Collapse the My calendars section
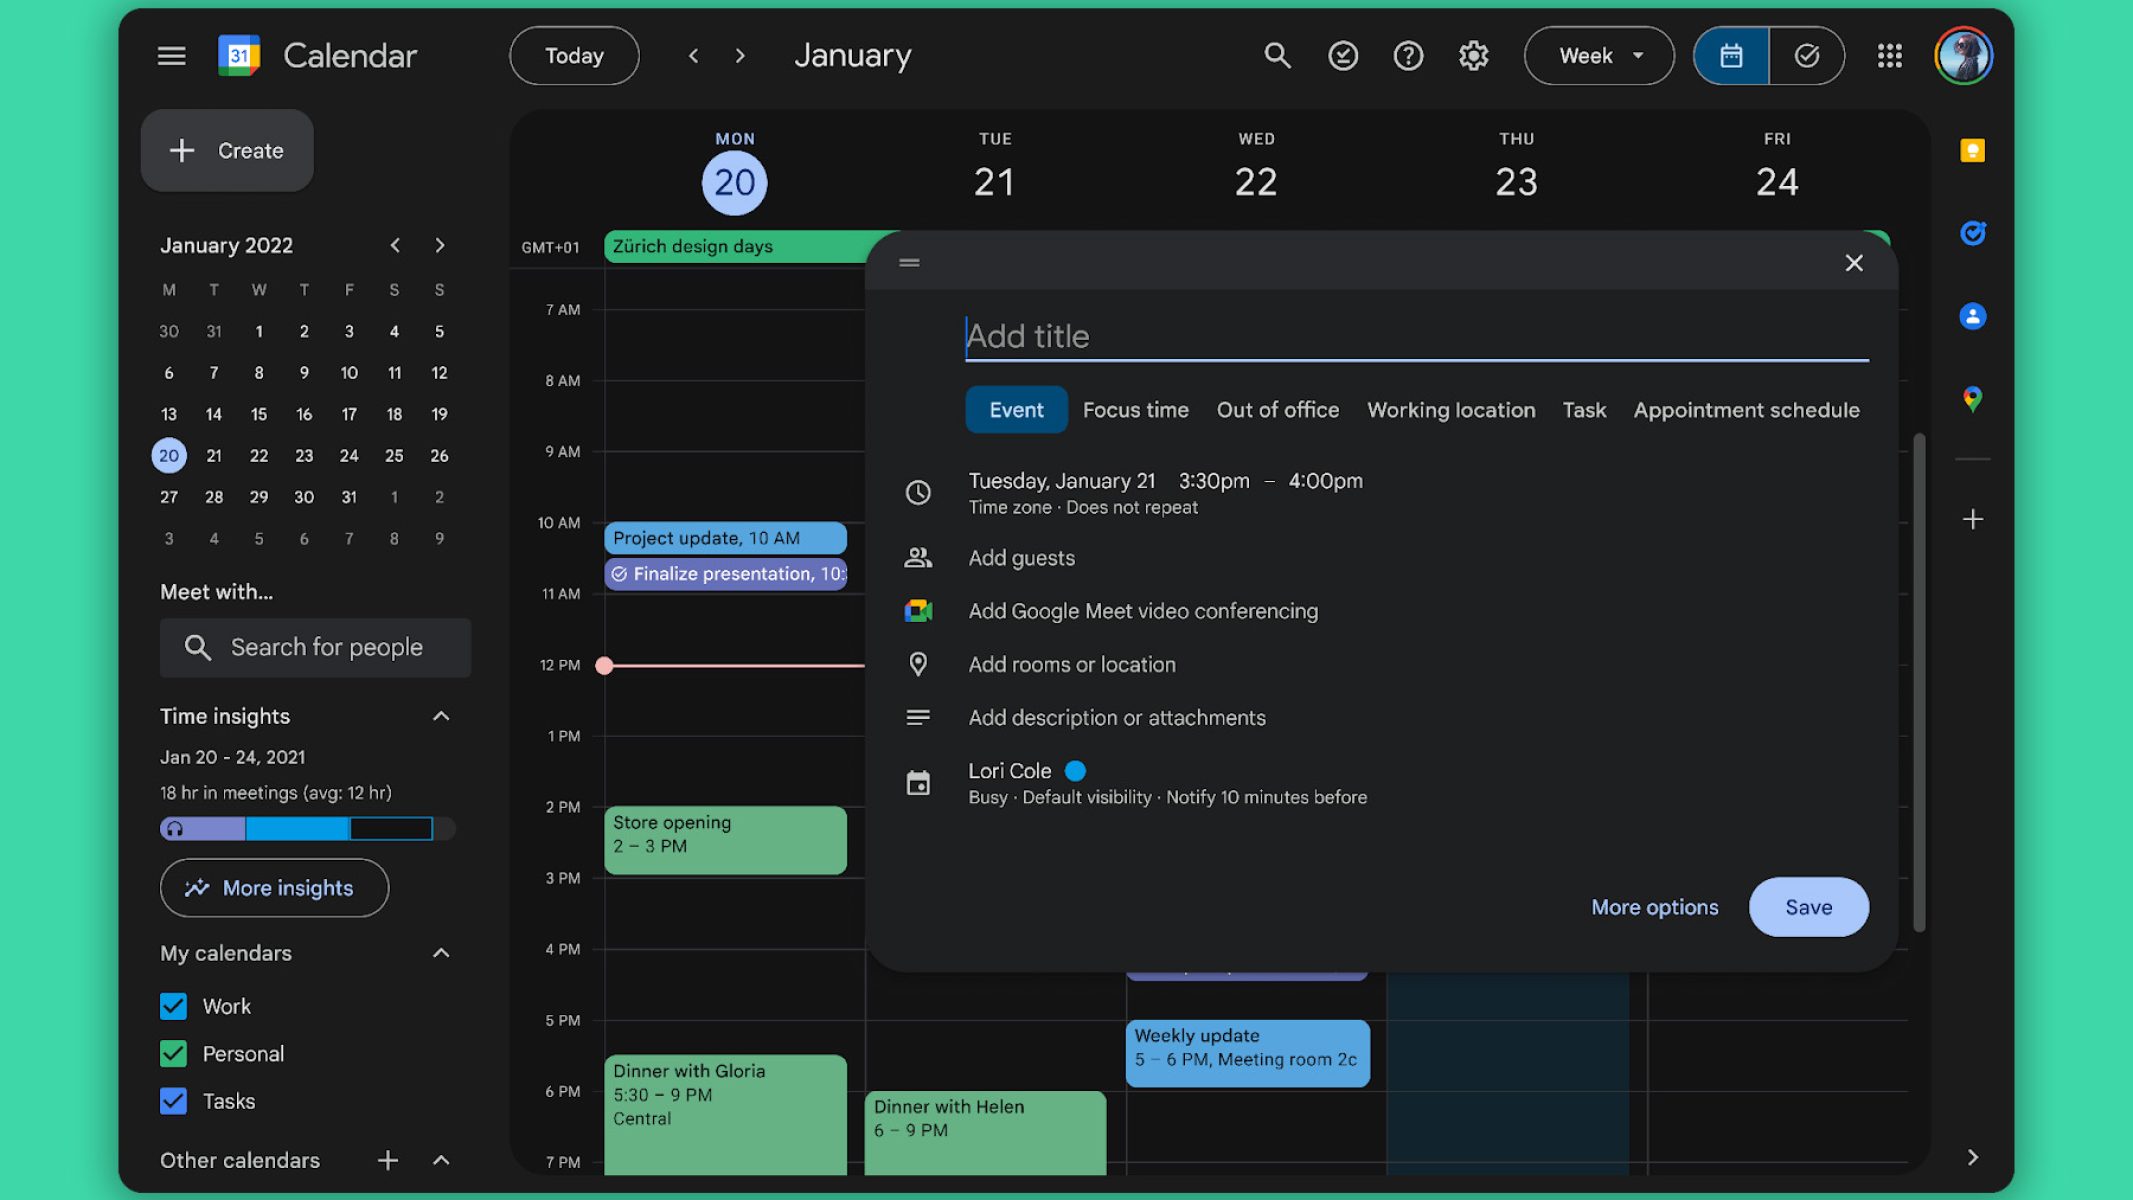The image size is (2133, 1200). [440, 953]
